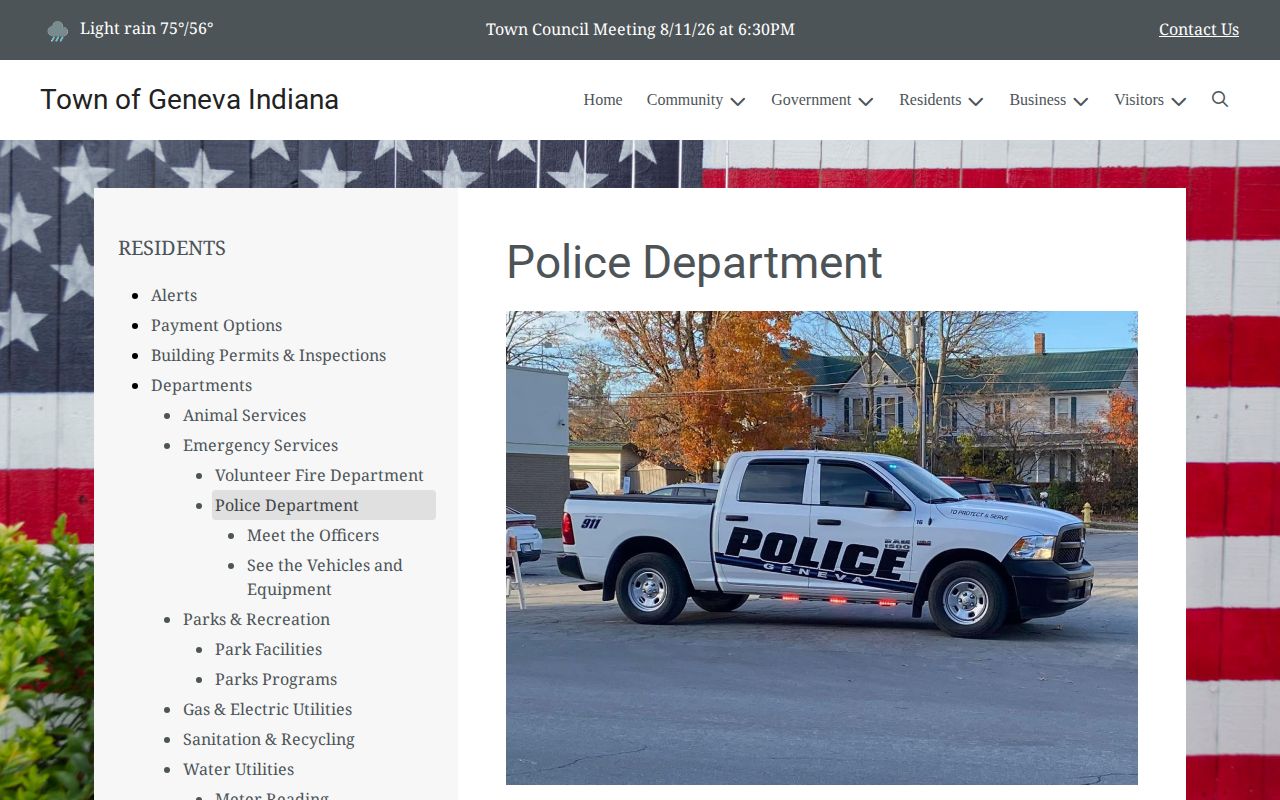1280x800 pixels.
Task: Click the police truck photo
Action: click(822, 547)
